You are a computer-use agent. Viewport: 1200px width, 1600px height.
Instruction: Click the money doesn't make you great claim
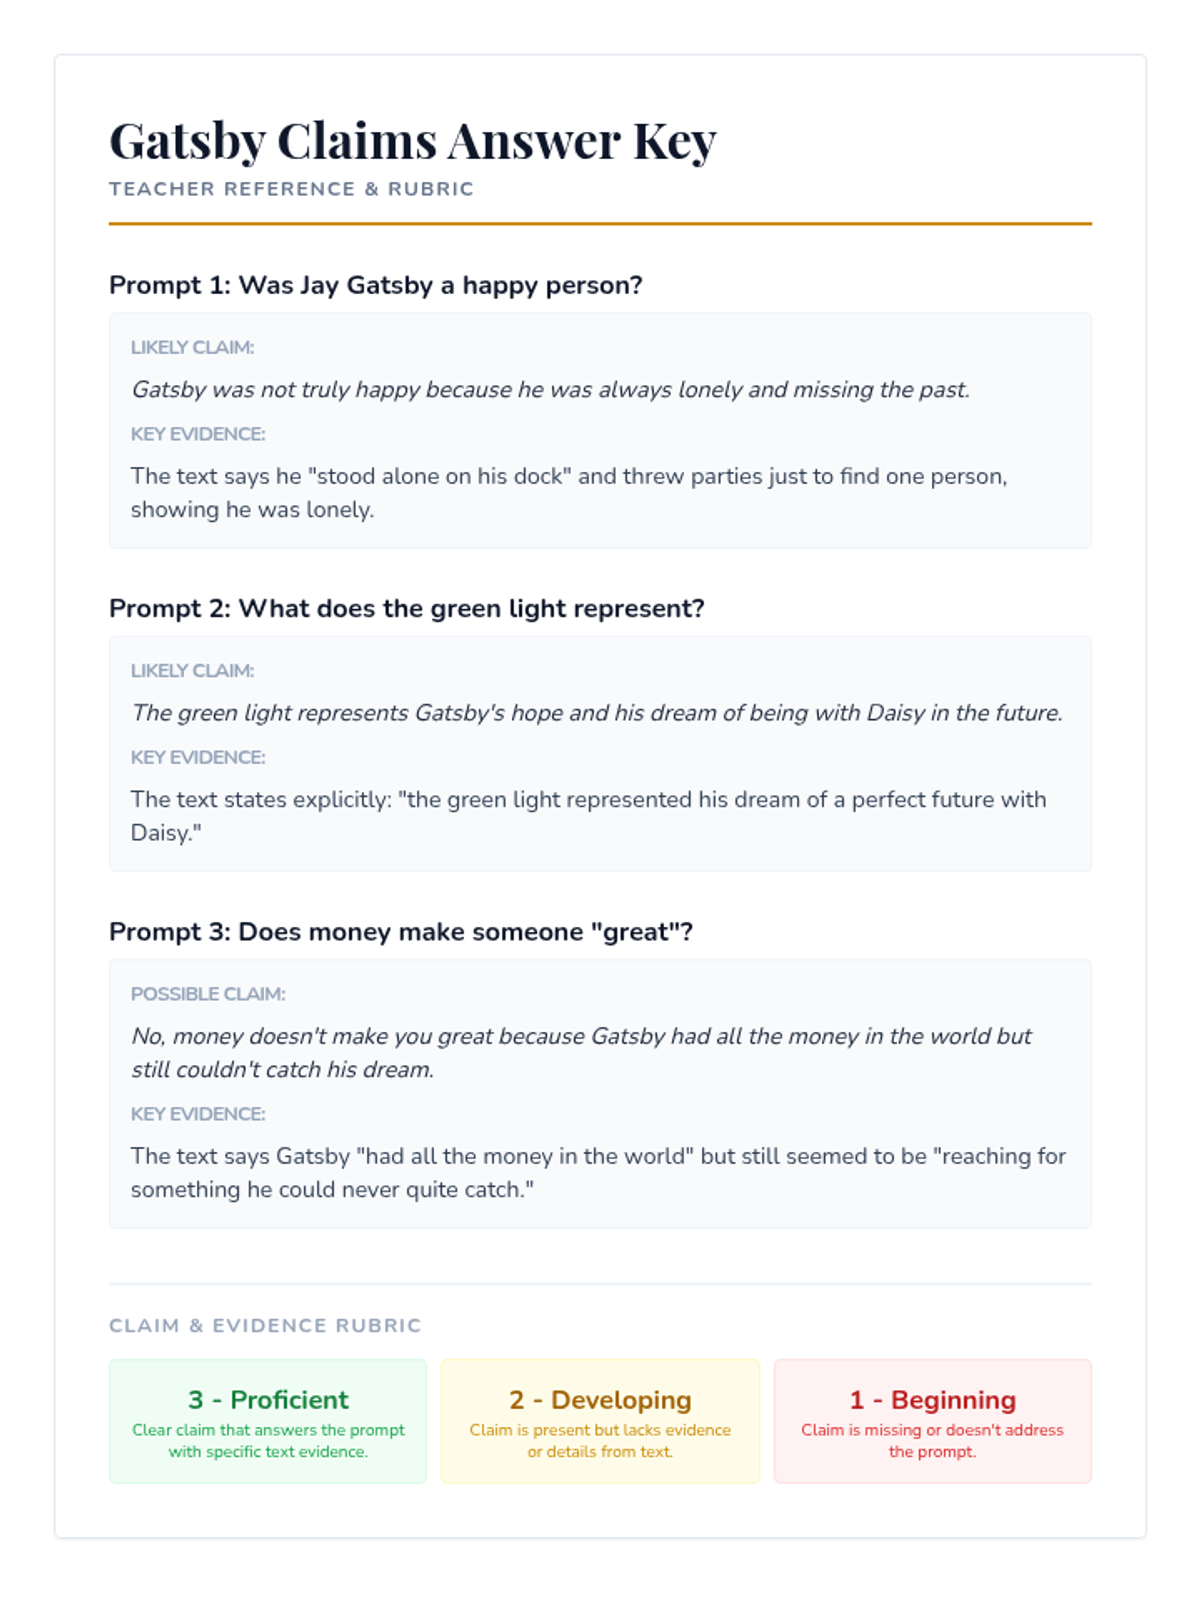click(x=581, y=1052)
